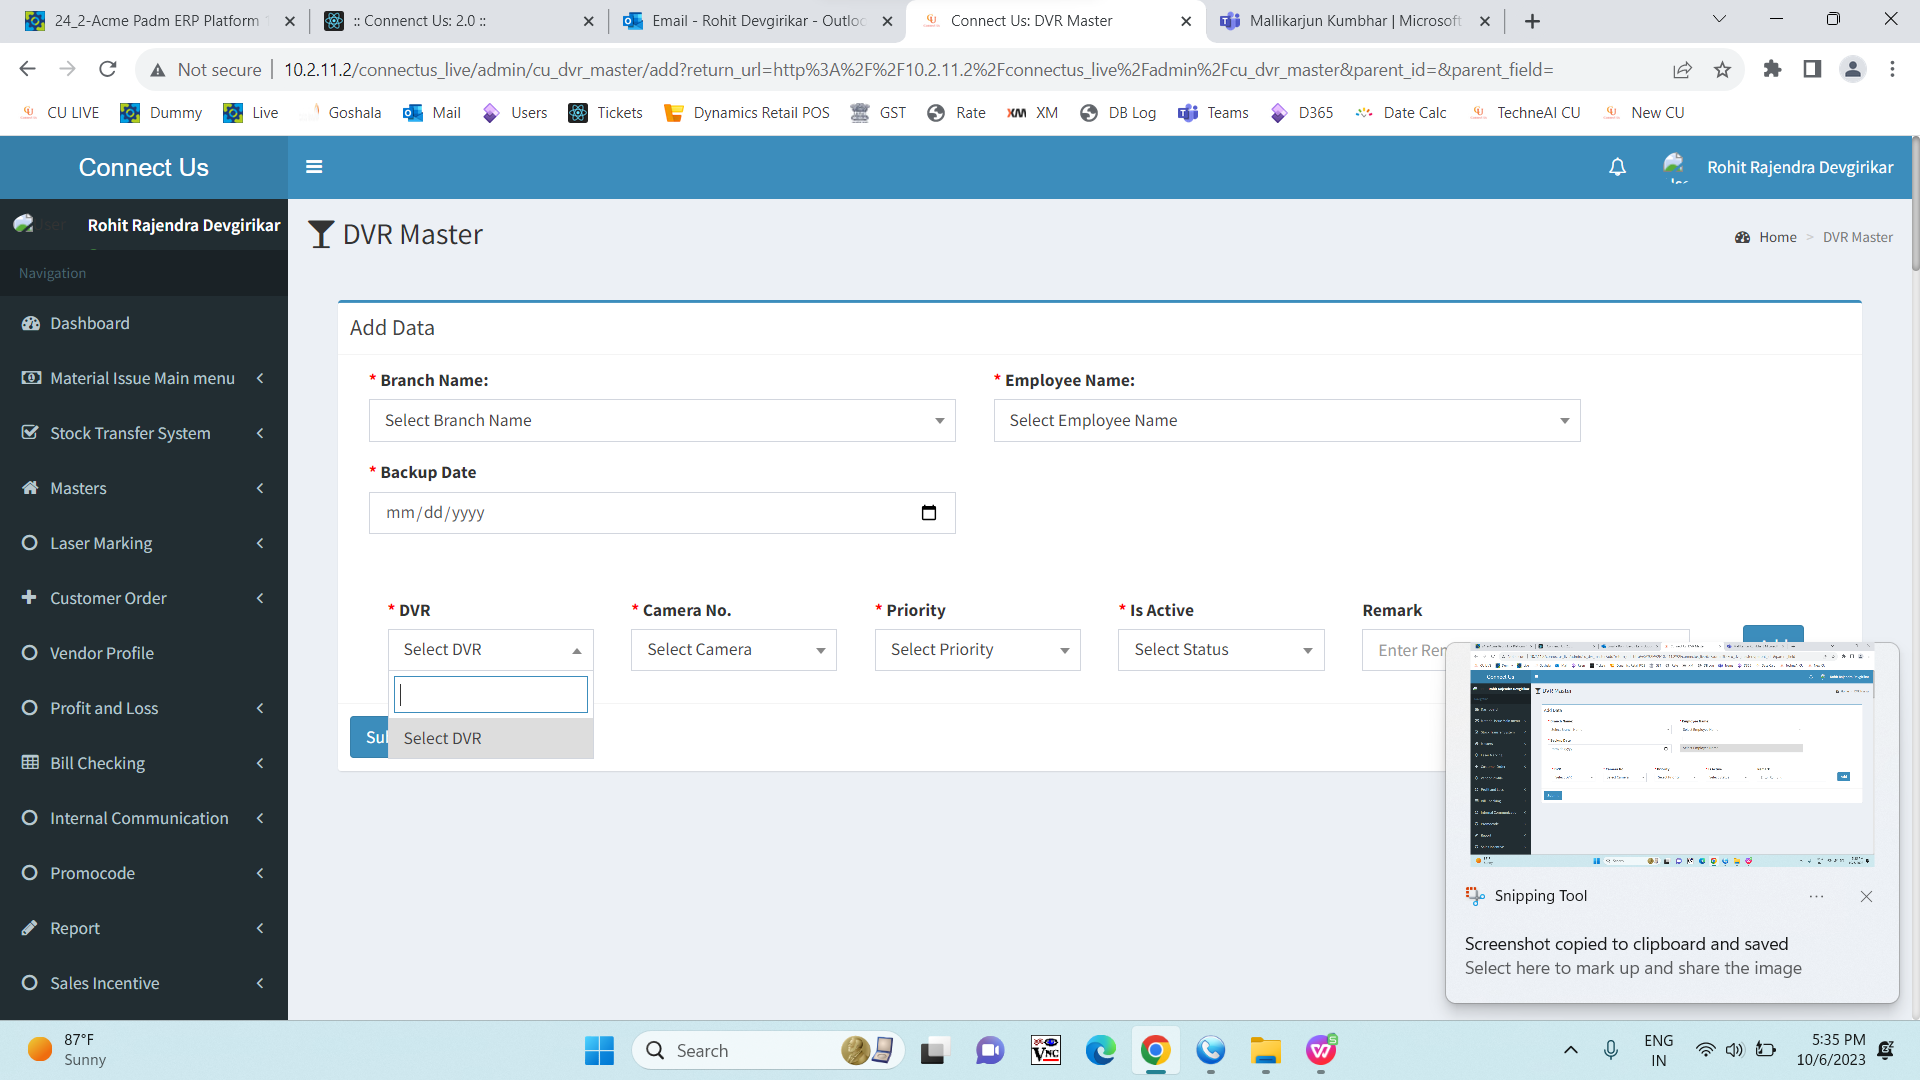
Task: Expand Profit and Loss menu
Action: click(144, 708)
